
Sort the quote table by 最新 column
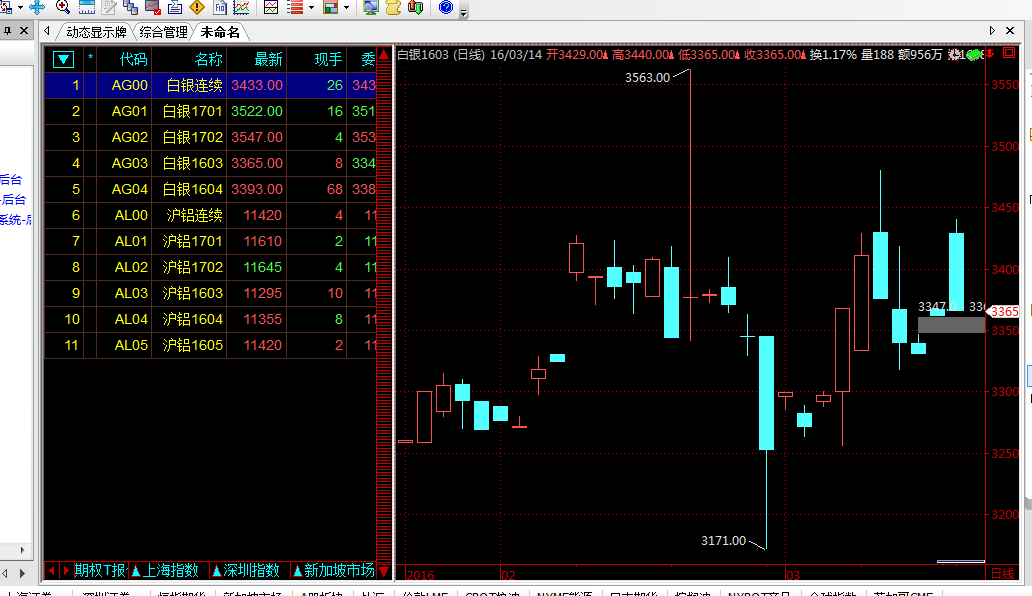[268, 60]
